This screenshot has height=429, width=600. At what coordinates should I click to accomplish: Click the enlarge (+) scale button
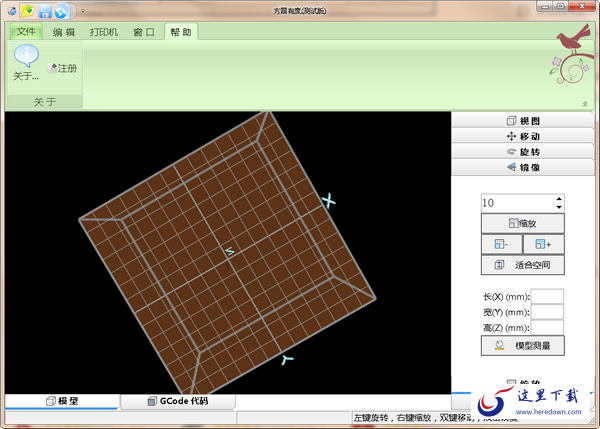543,244
